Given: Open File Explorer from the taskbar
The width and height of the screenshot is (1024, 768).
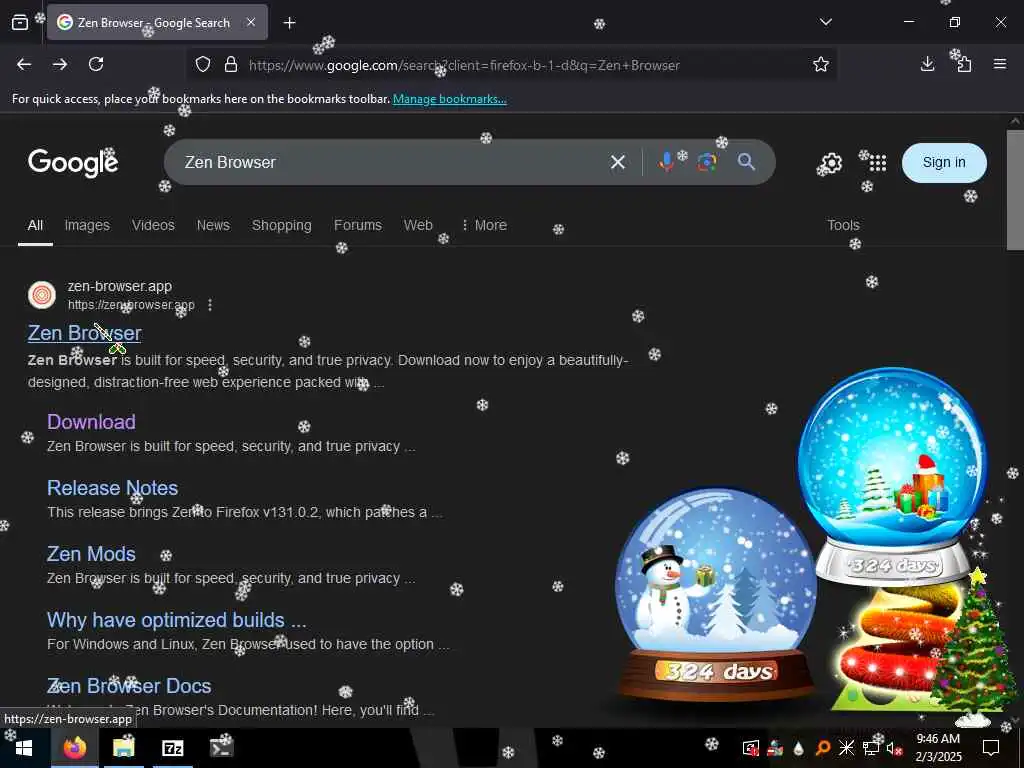Looking at the screenshot, I should click(123, 748).
